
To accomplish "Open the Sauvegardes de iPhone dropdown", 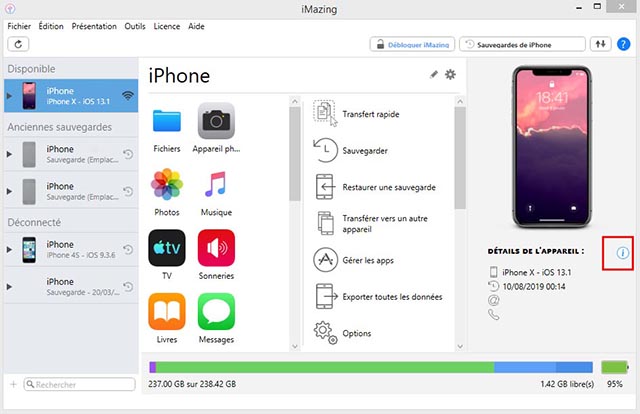I will click(522, 44).
